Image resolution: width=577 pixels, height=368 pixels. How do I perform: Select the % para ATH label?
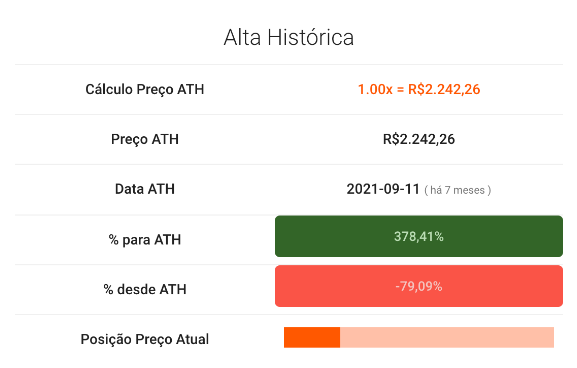[145, 240]
